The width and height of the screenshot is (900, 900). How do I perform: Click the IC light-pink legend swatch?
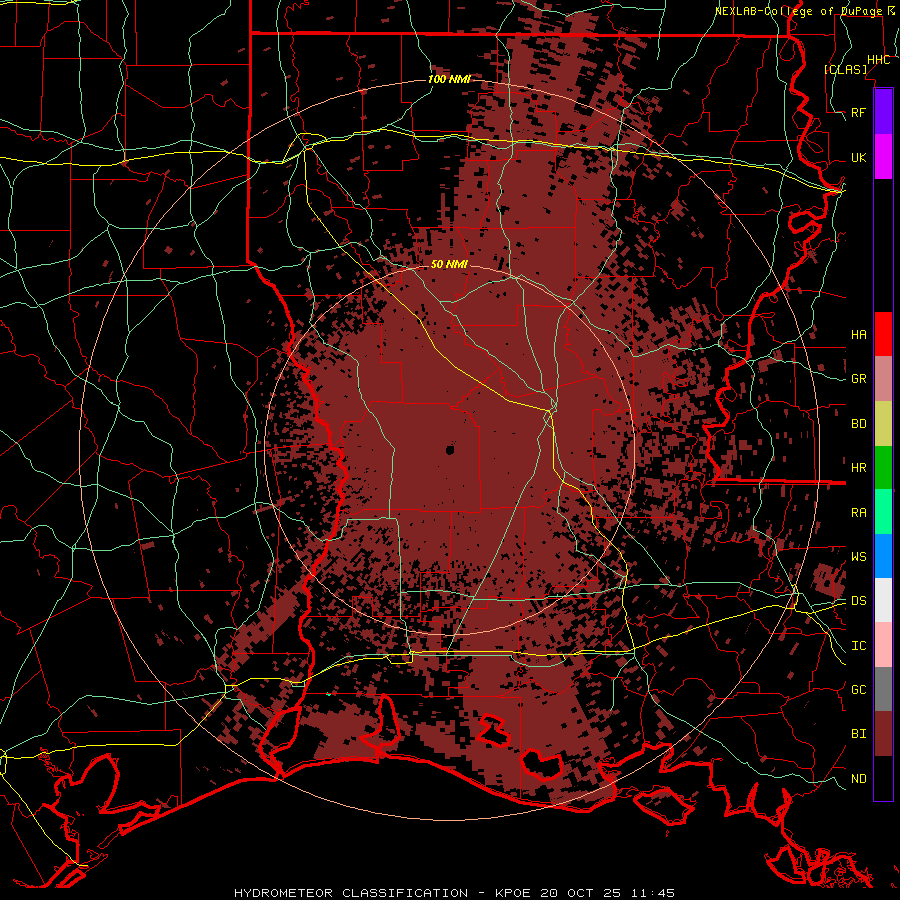[x=883, y=645]
